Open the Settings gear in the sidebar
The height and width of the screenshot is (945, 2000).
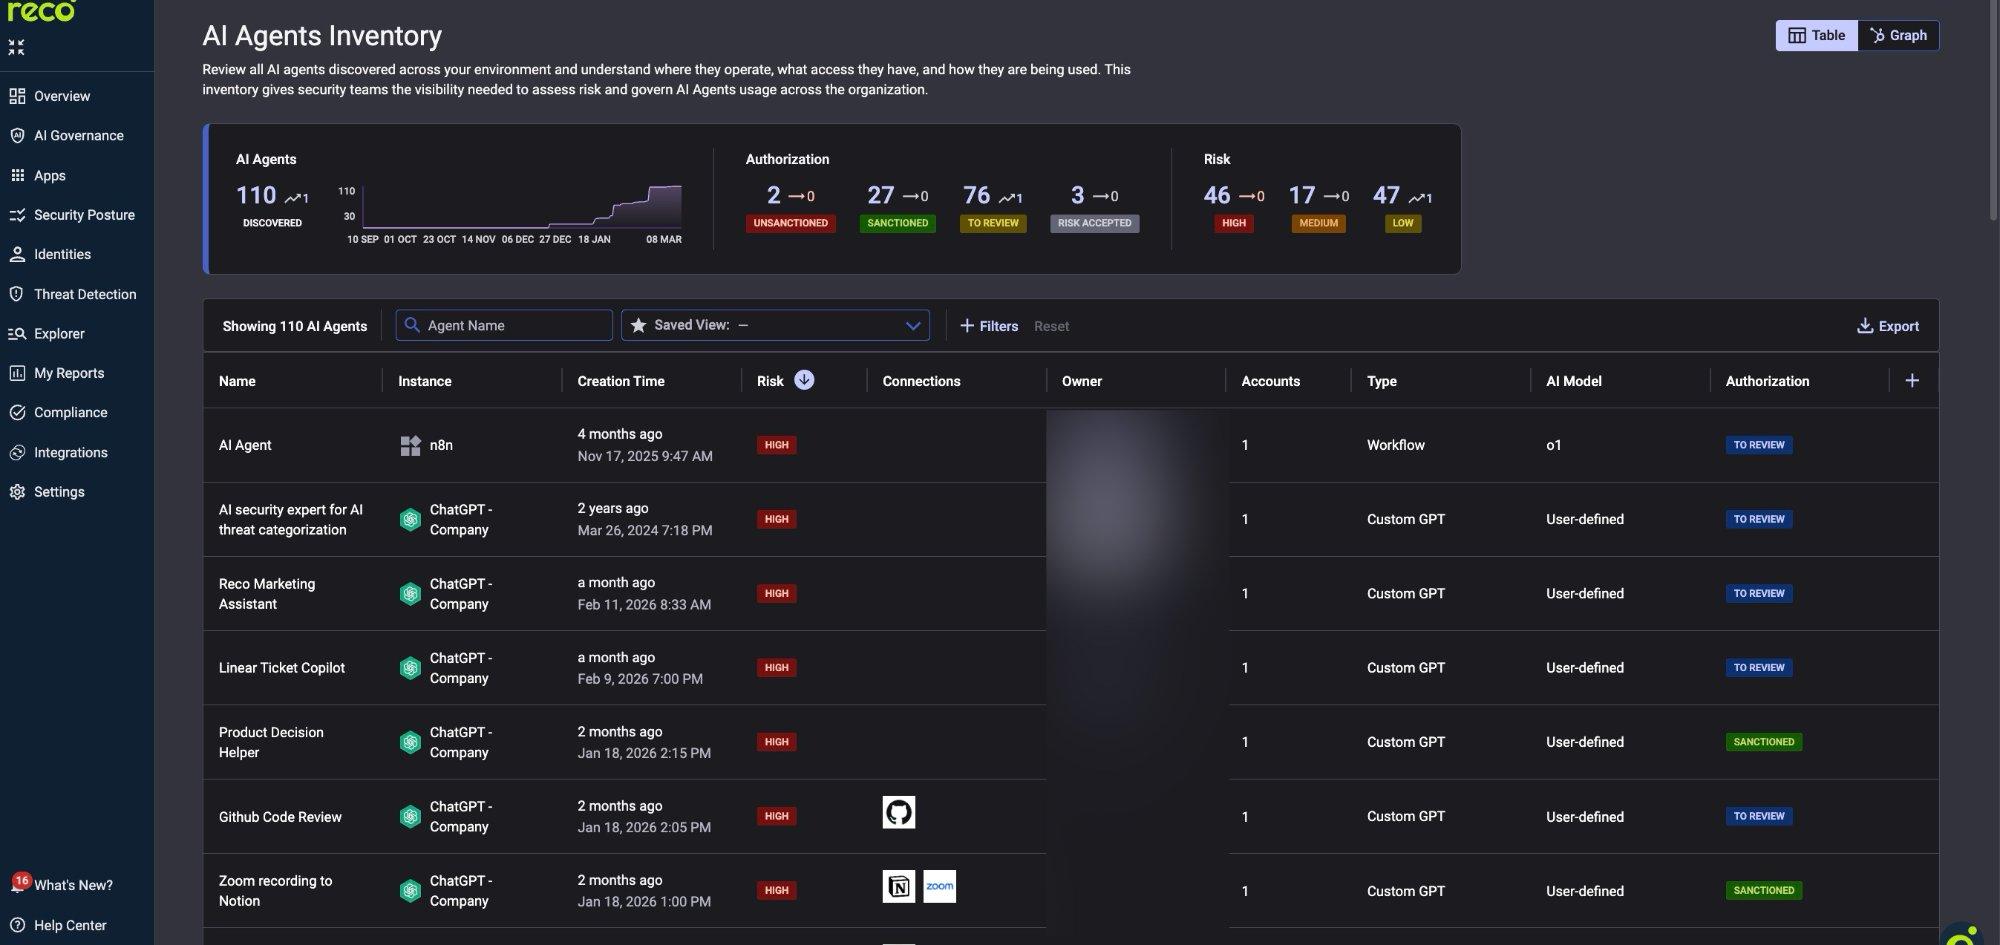pyautogui.click(x=16, y=491)
